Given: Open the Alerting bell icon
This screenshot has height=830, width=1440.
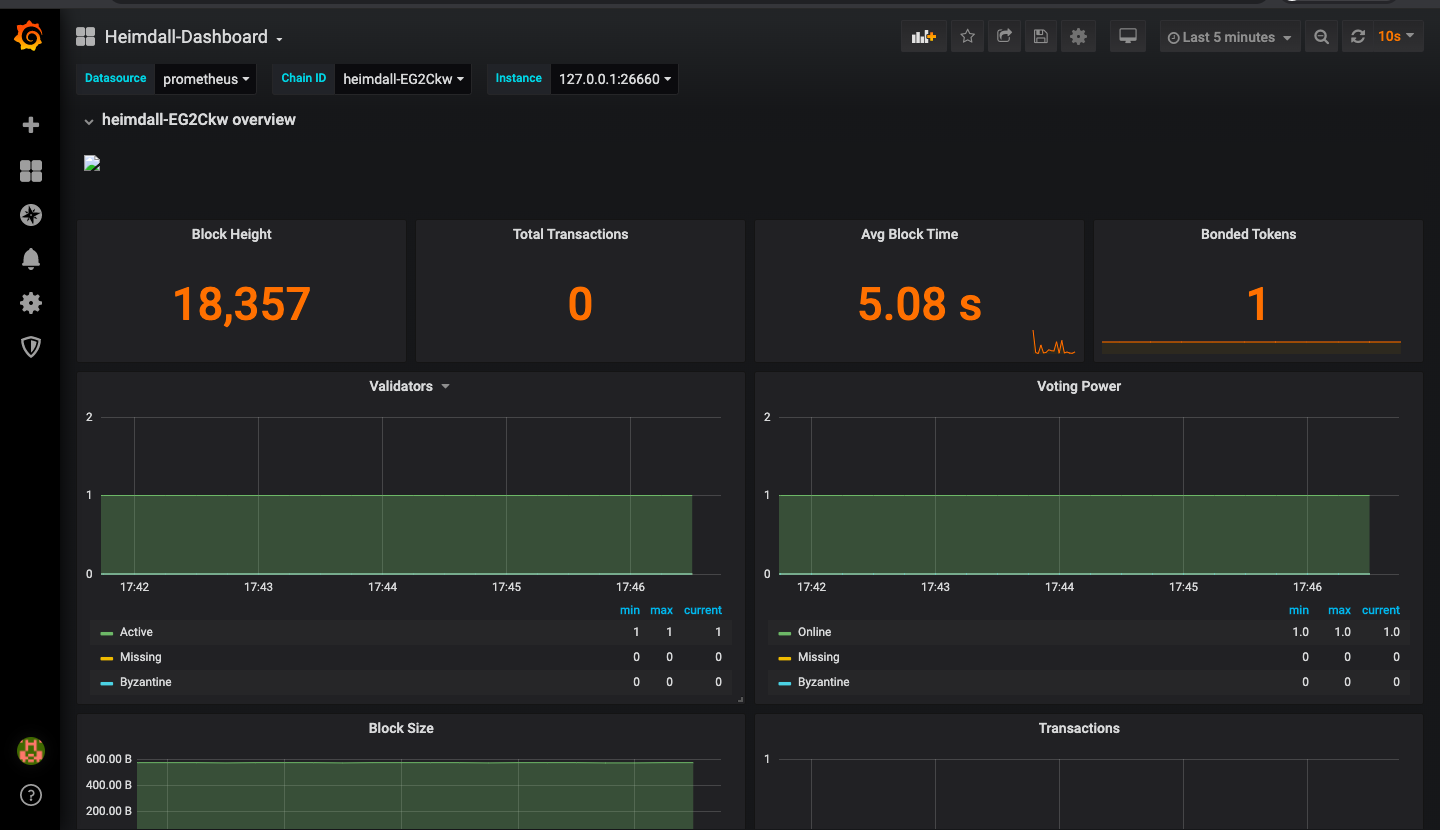Looking at the screenshot, I should point(31,259).
